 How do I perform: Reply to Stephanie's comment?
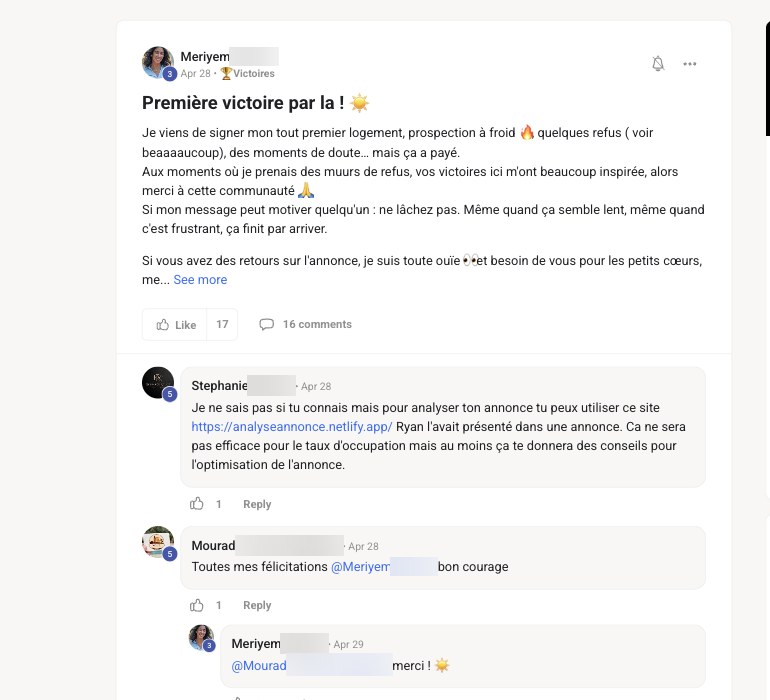257,504
